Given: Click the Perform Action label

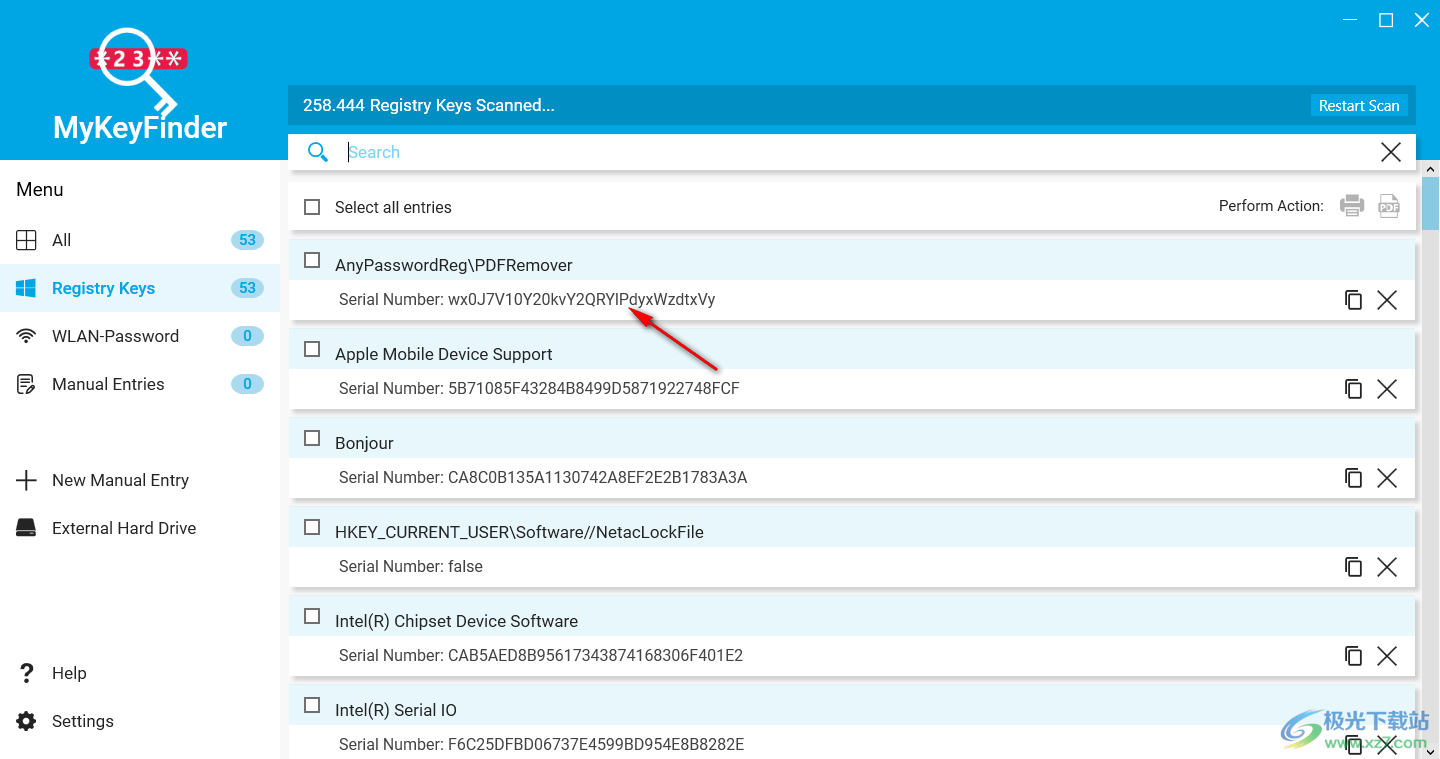Looking at the screenshot, I should 1271,206.
